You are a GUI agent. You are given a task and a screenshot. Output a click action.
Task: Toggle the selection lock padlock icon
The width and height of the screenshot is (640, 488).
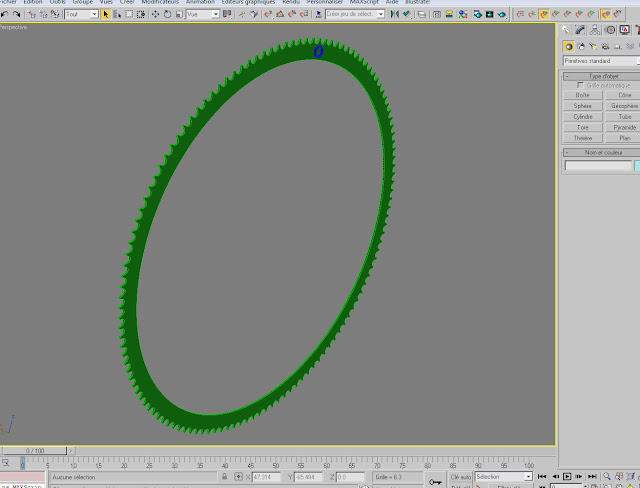(224, 477)
